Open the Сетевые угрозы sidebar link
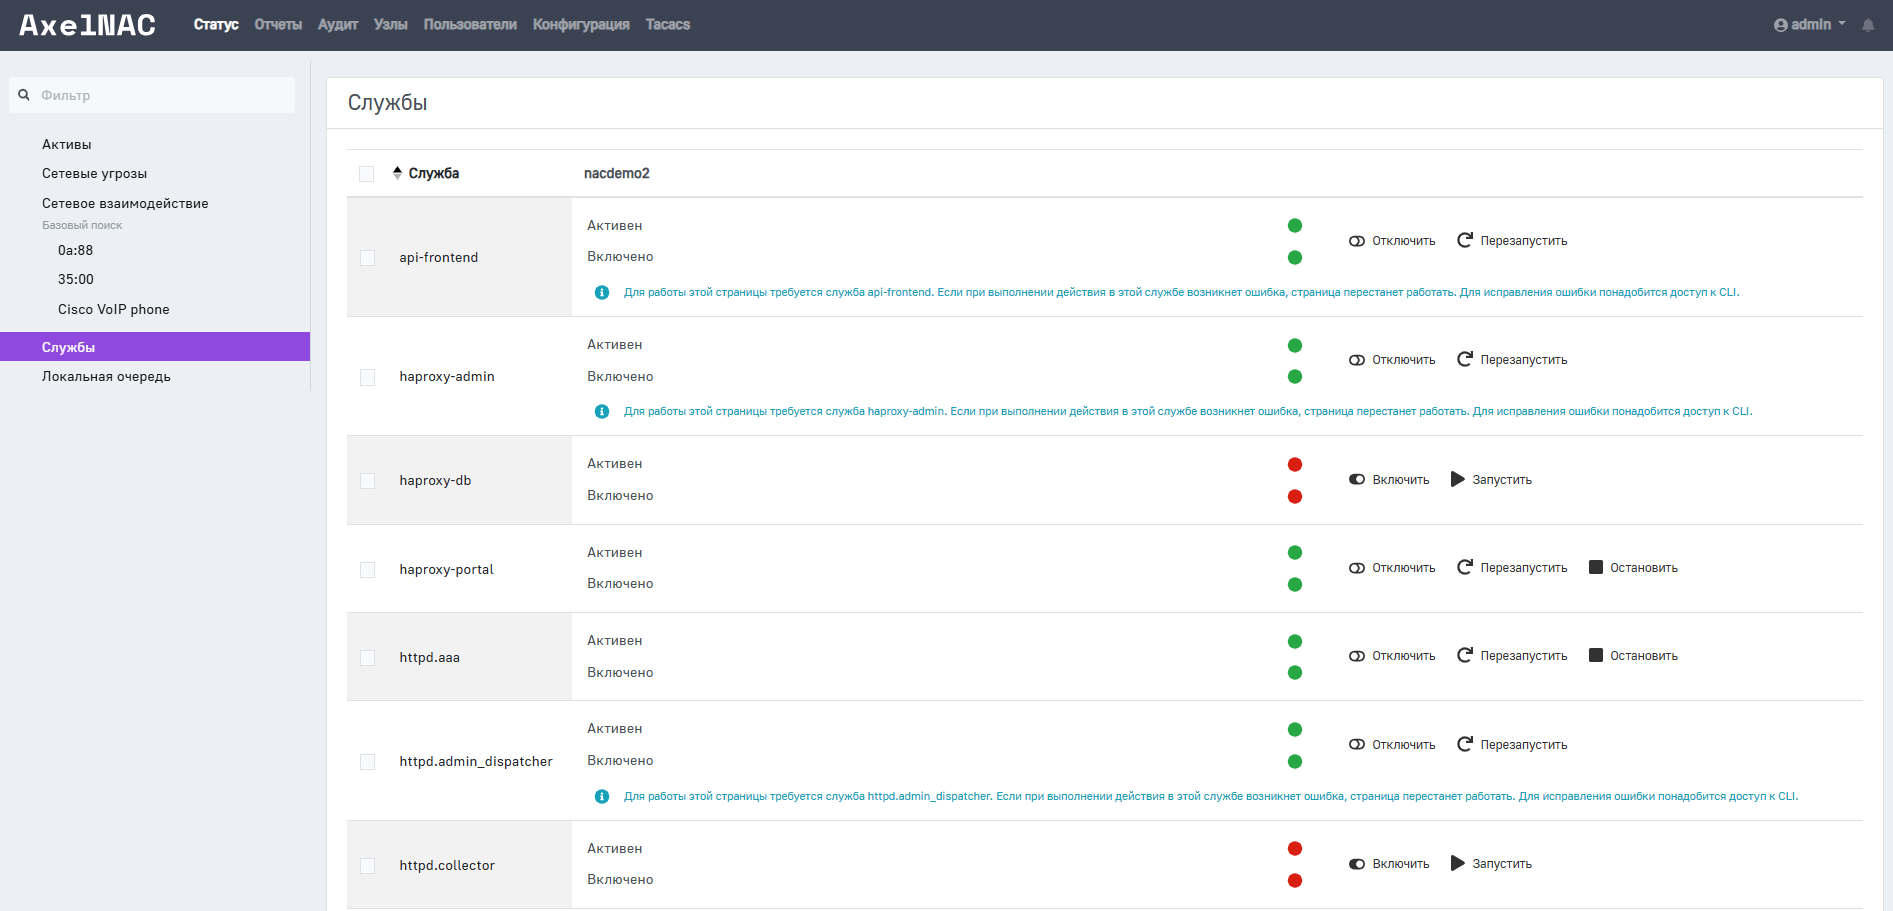The image size is (1893, 911). [x=94, y=174]
